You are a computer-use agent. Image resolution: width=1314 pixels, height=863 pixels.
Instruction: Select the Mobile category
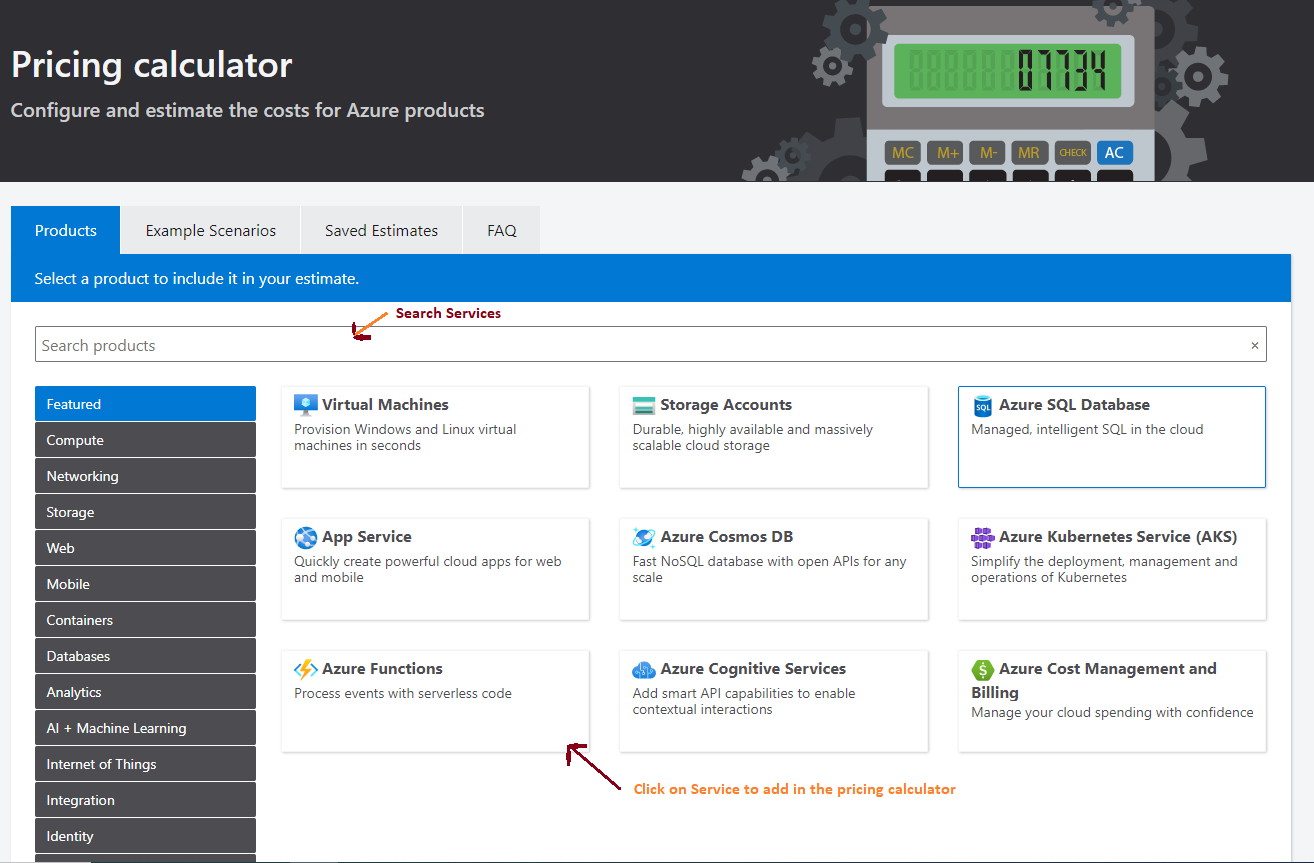click(145, 584)
